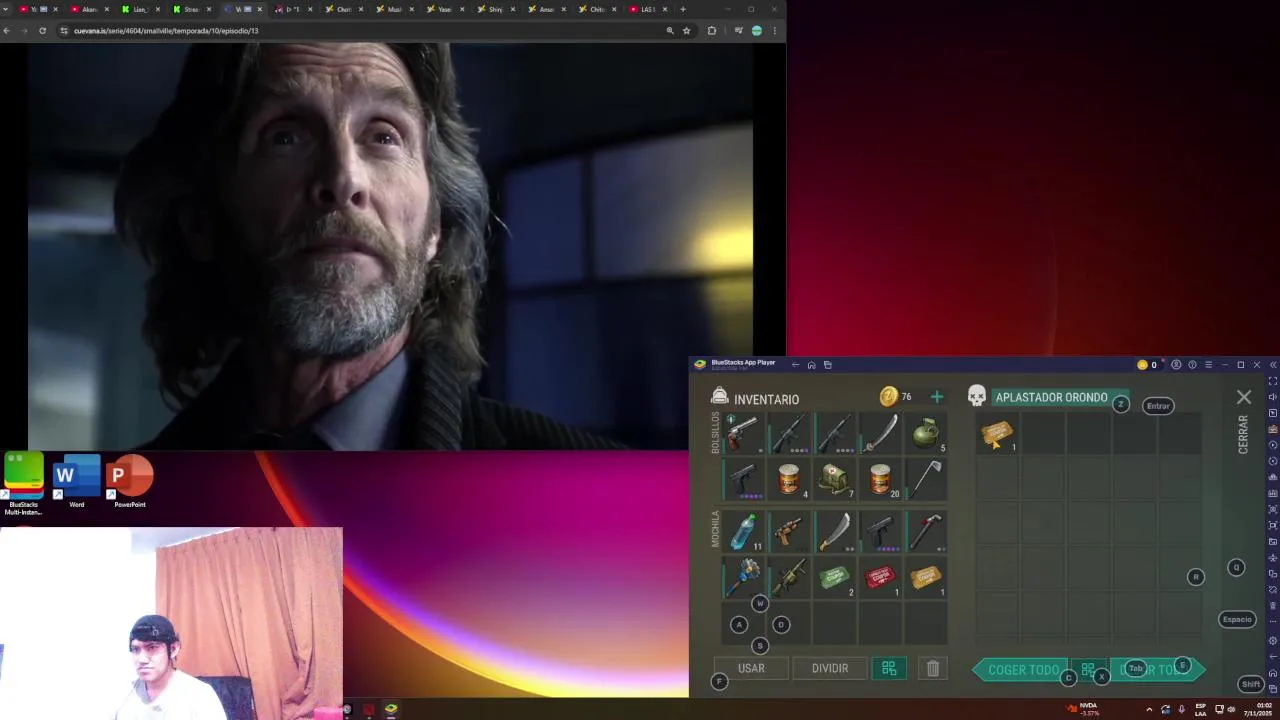Select the spiked mace weapon
This screenshot has width=1280, height=720.
pos(742,577)
